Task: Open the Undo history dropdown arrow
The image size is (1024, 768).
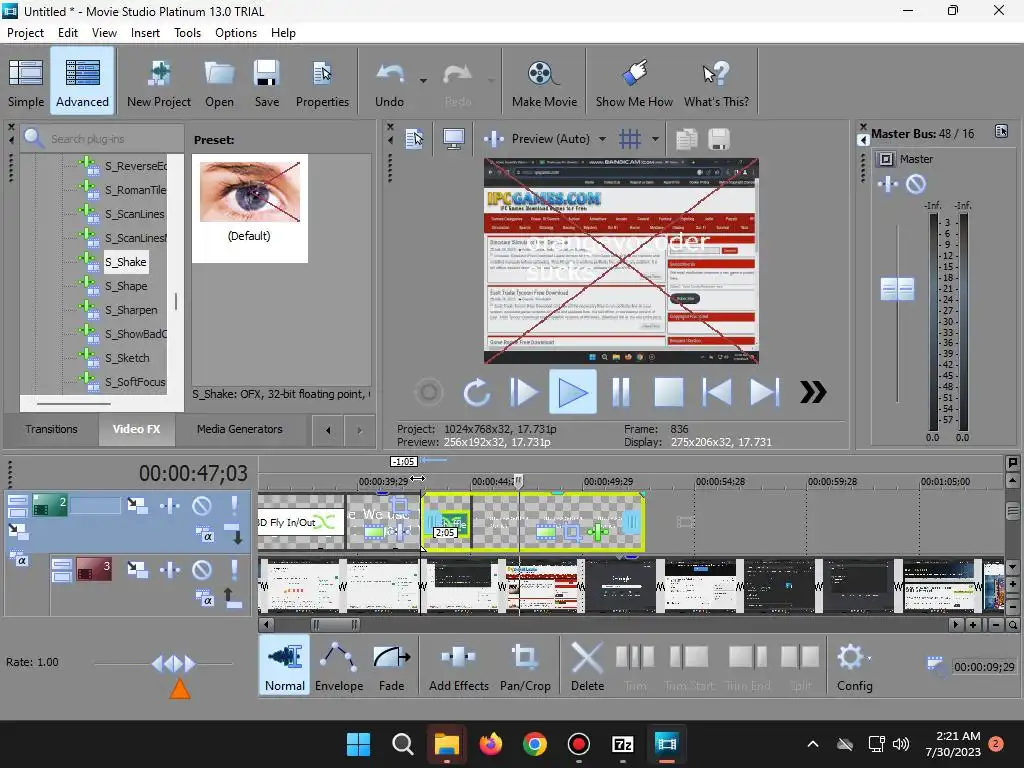Action: pos(423,81)
